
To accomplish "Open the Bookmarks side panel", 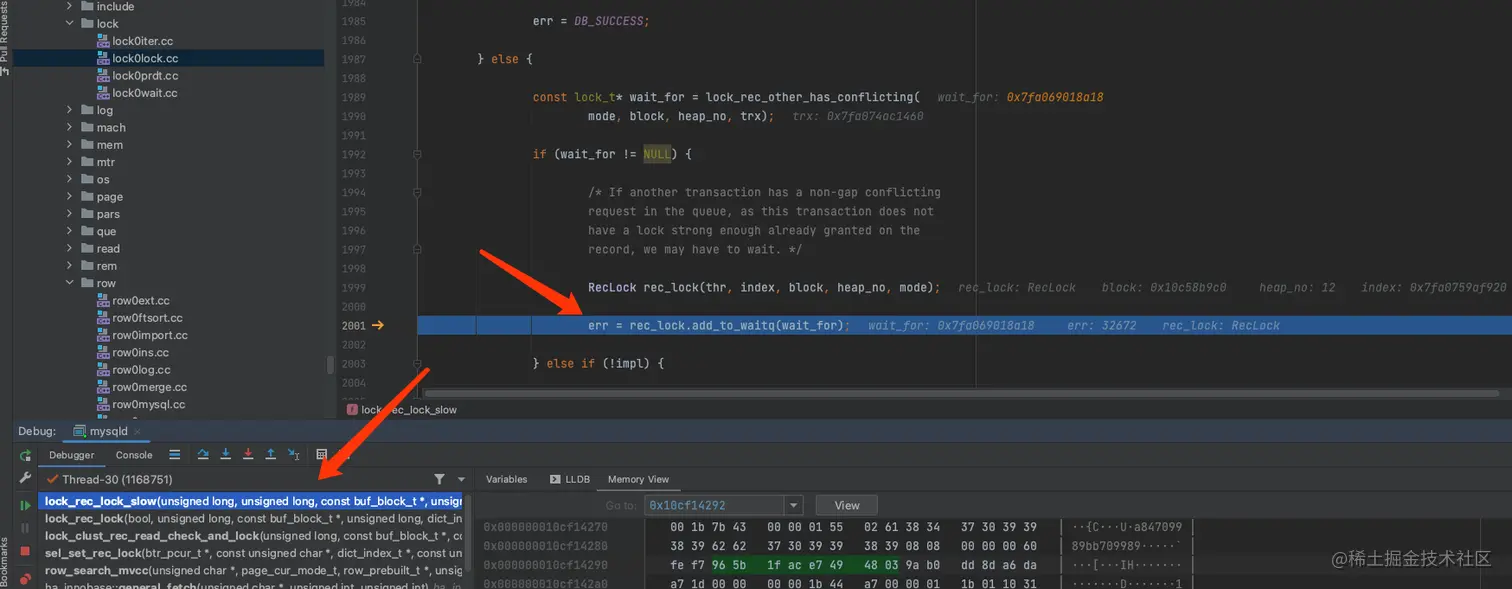I will pos(5,561).
